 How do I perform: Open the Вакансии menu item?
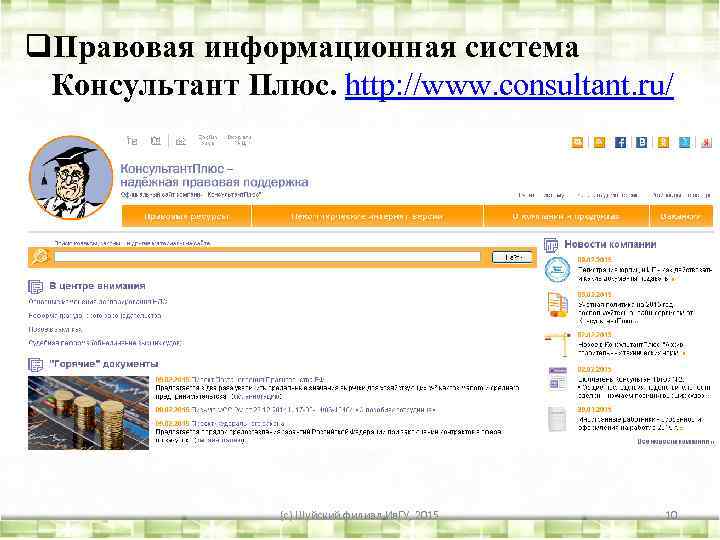point(681,216)
